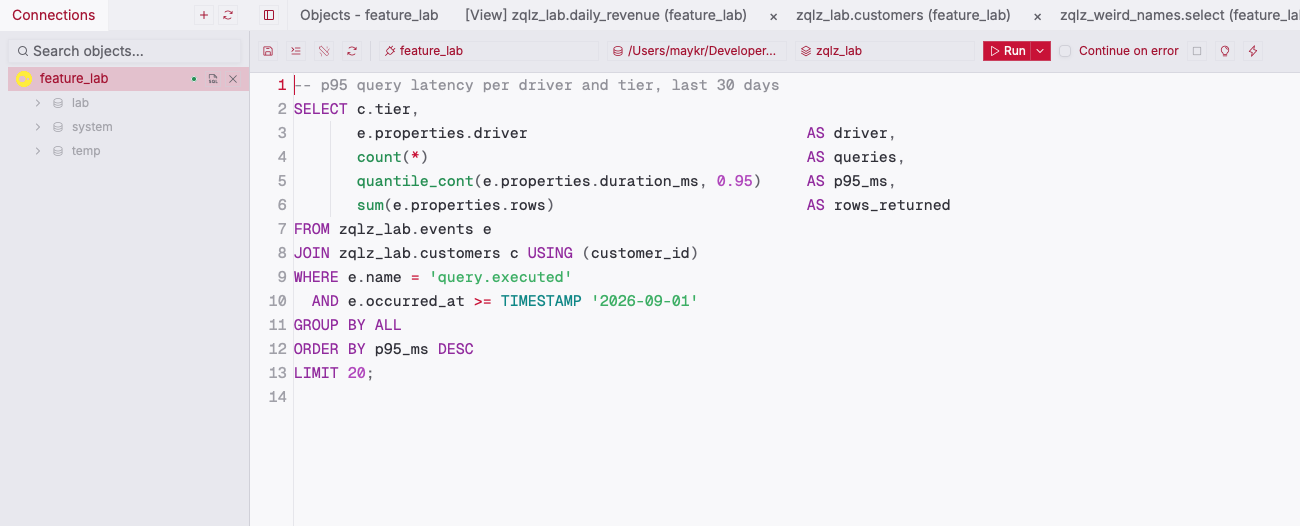
Task: Enable the Continue on error checkbox
Action: click(1065, 51)
